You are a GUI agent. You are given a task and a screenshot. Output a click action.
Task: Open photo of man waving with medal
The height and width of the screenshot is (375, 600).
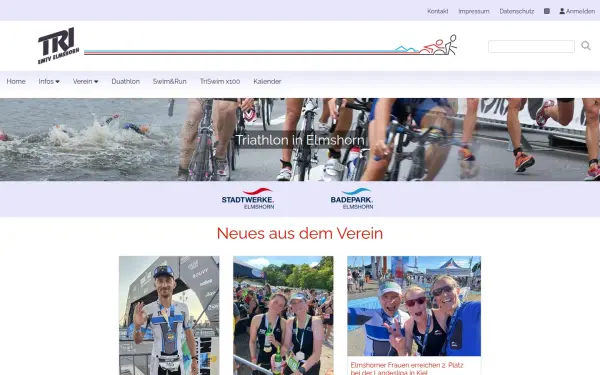coord(169,315)
